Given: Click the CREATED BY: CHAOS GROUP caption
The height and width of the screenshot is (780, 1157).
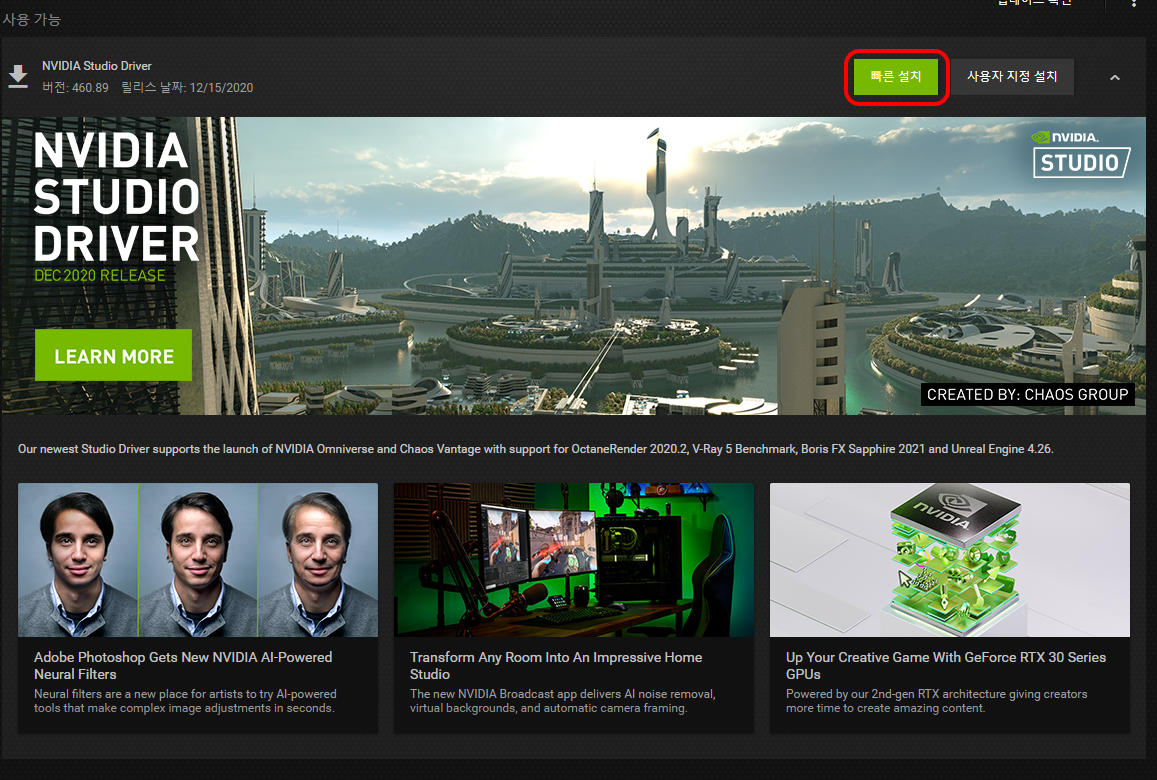Looking at the screenshot, I should click(x=1027, y=395).
